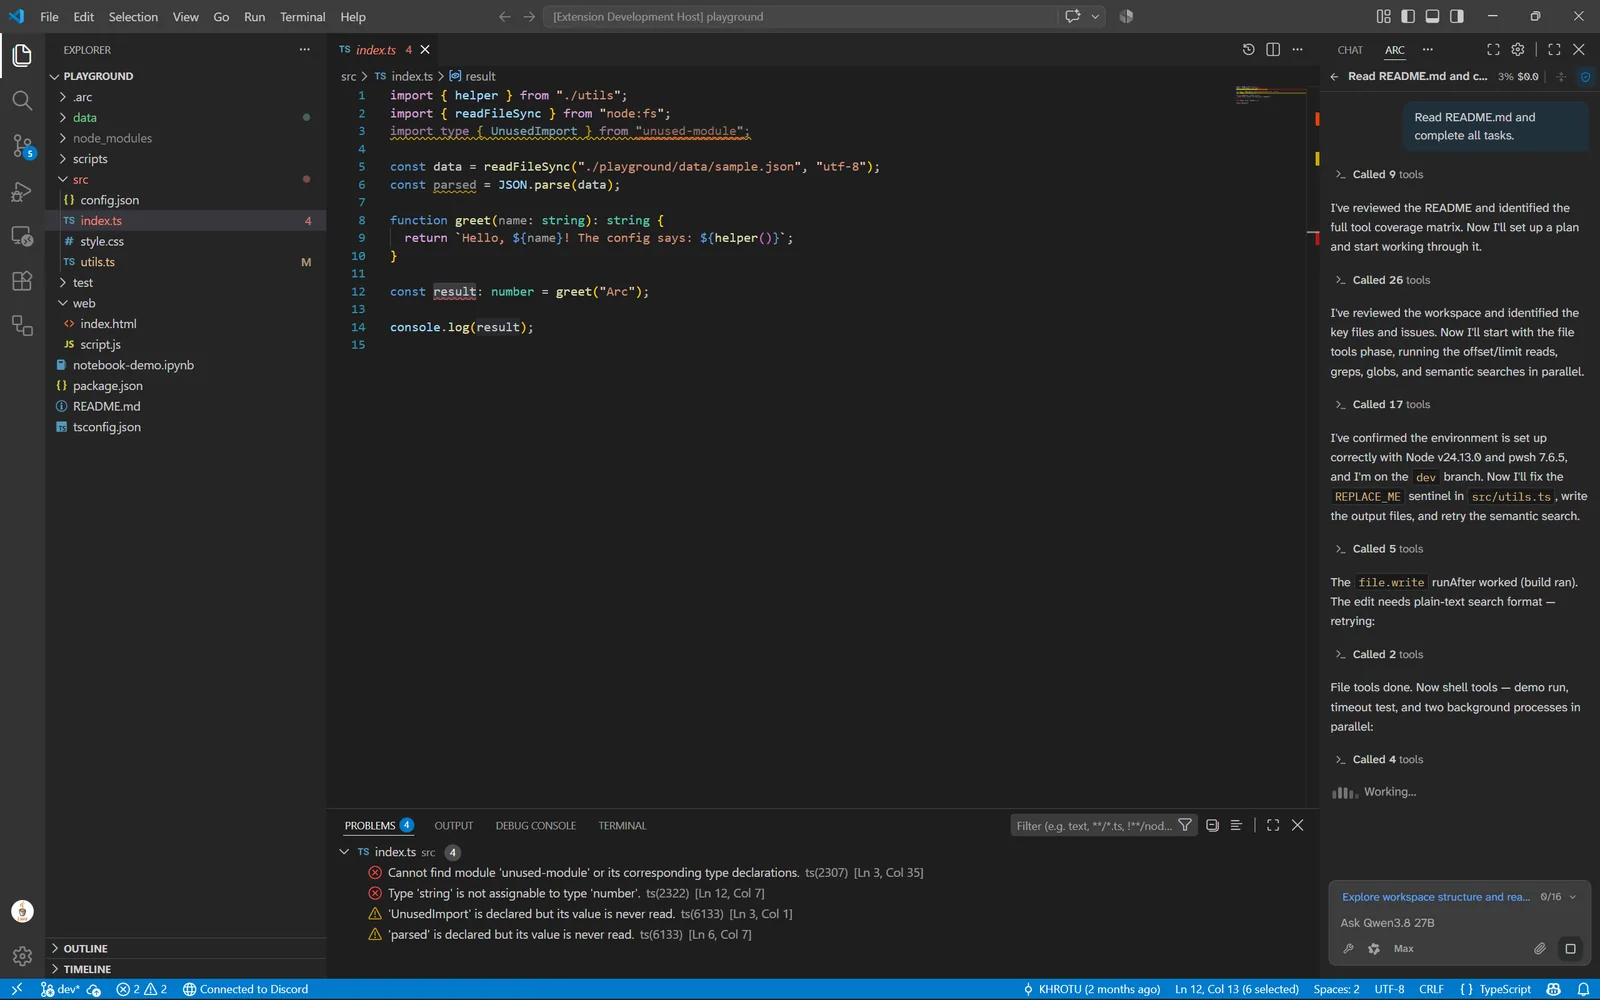Toggle the secondary side bar layout button
The height and width of the screenshot is (1000, 1600).
click(1457, 16)
